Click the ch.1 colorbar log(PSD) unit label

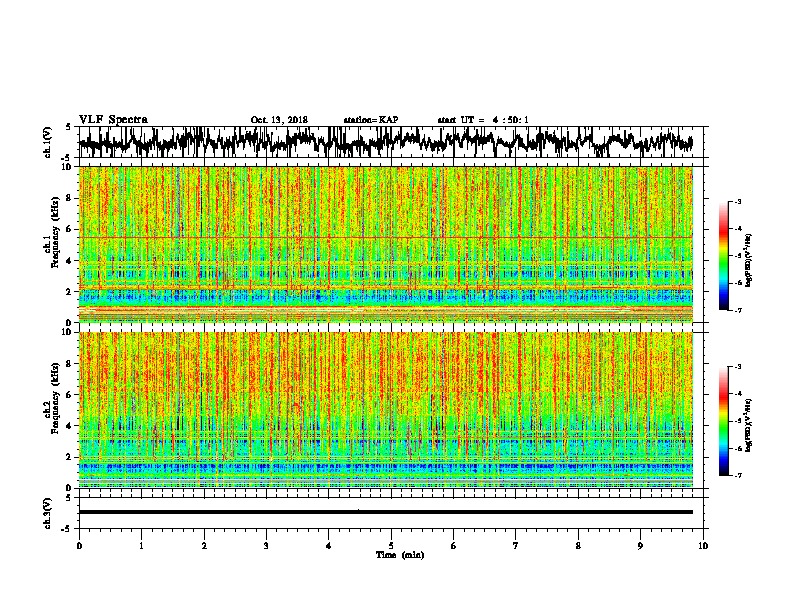click(x=749, y=260)
